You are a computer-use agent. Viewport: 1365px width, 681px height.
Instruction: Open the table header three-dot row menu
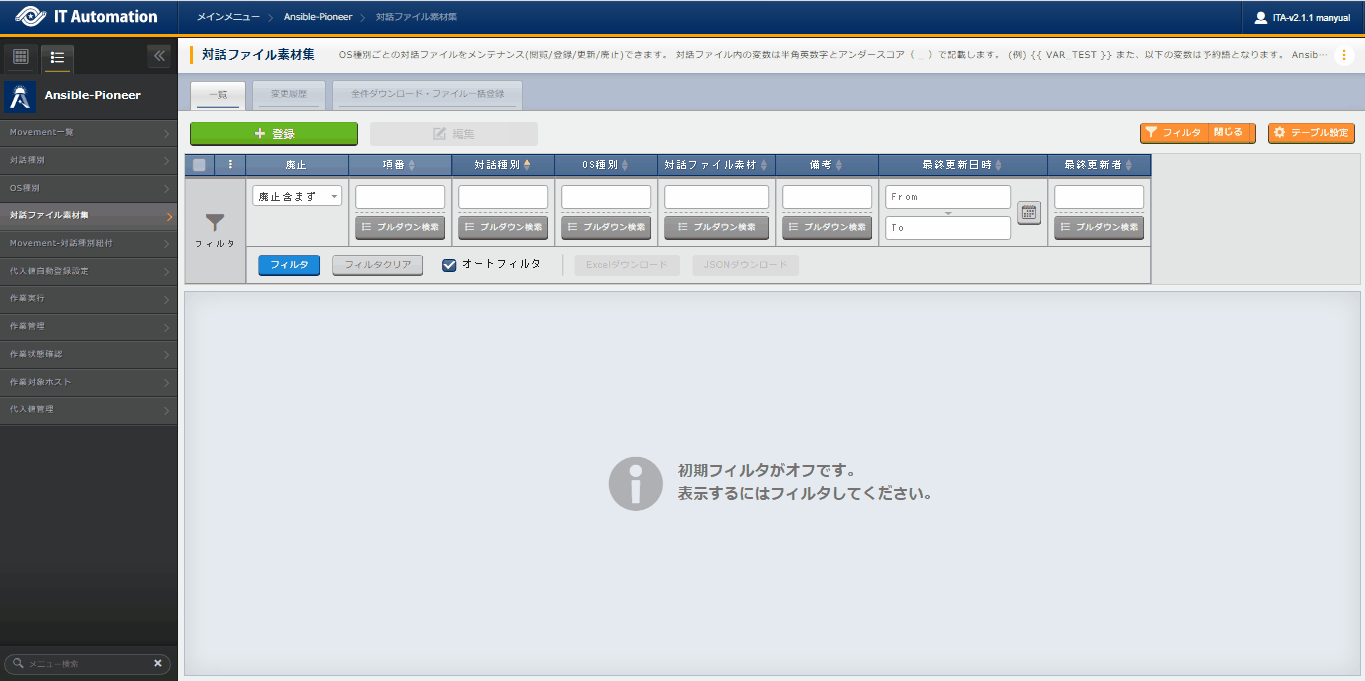coord(230,165)
